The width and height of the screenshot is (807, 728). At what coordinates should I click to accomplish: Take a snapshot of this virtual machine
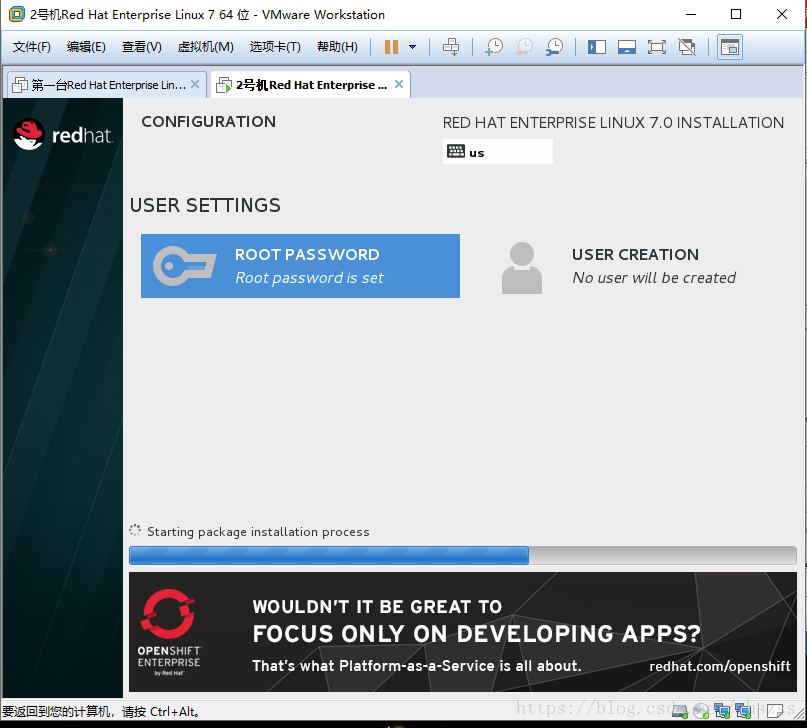[494, 47]
